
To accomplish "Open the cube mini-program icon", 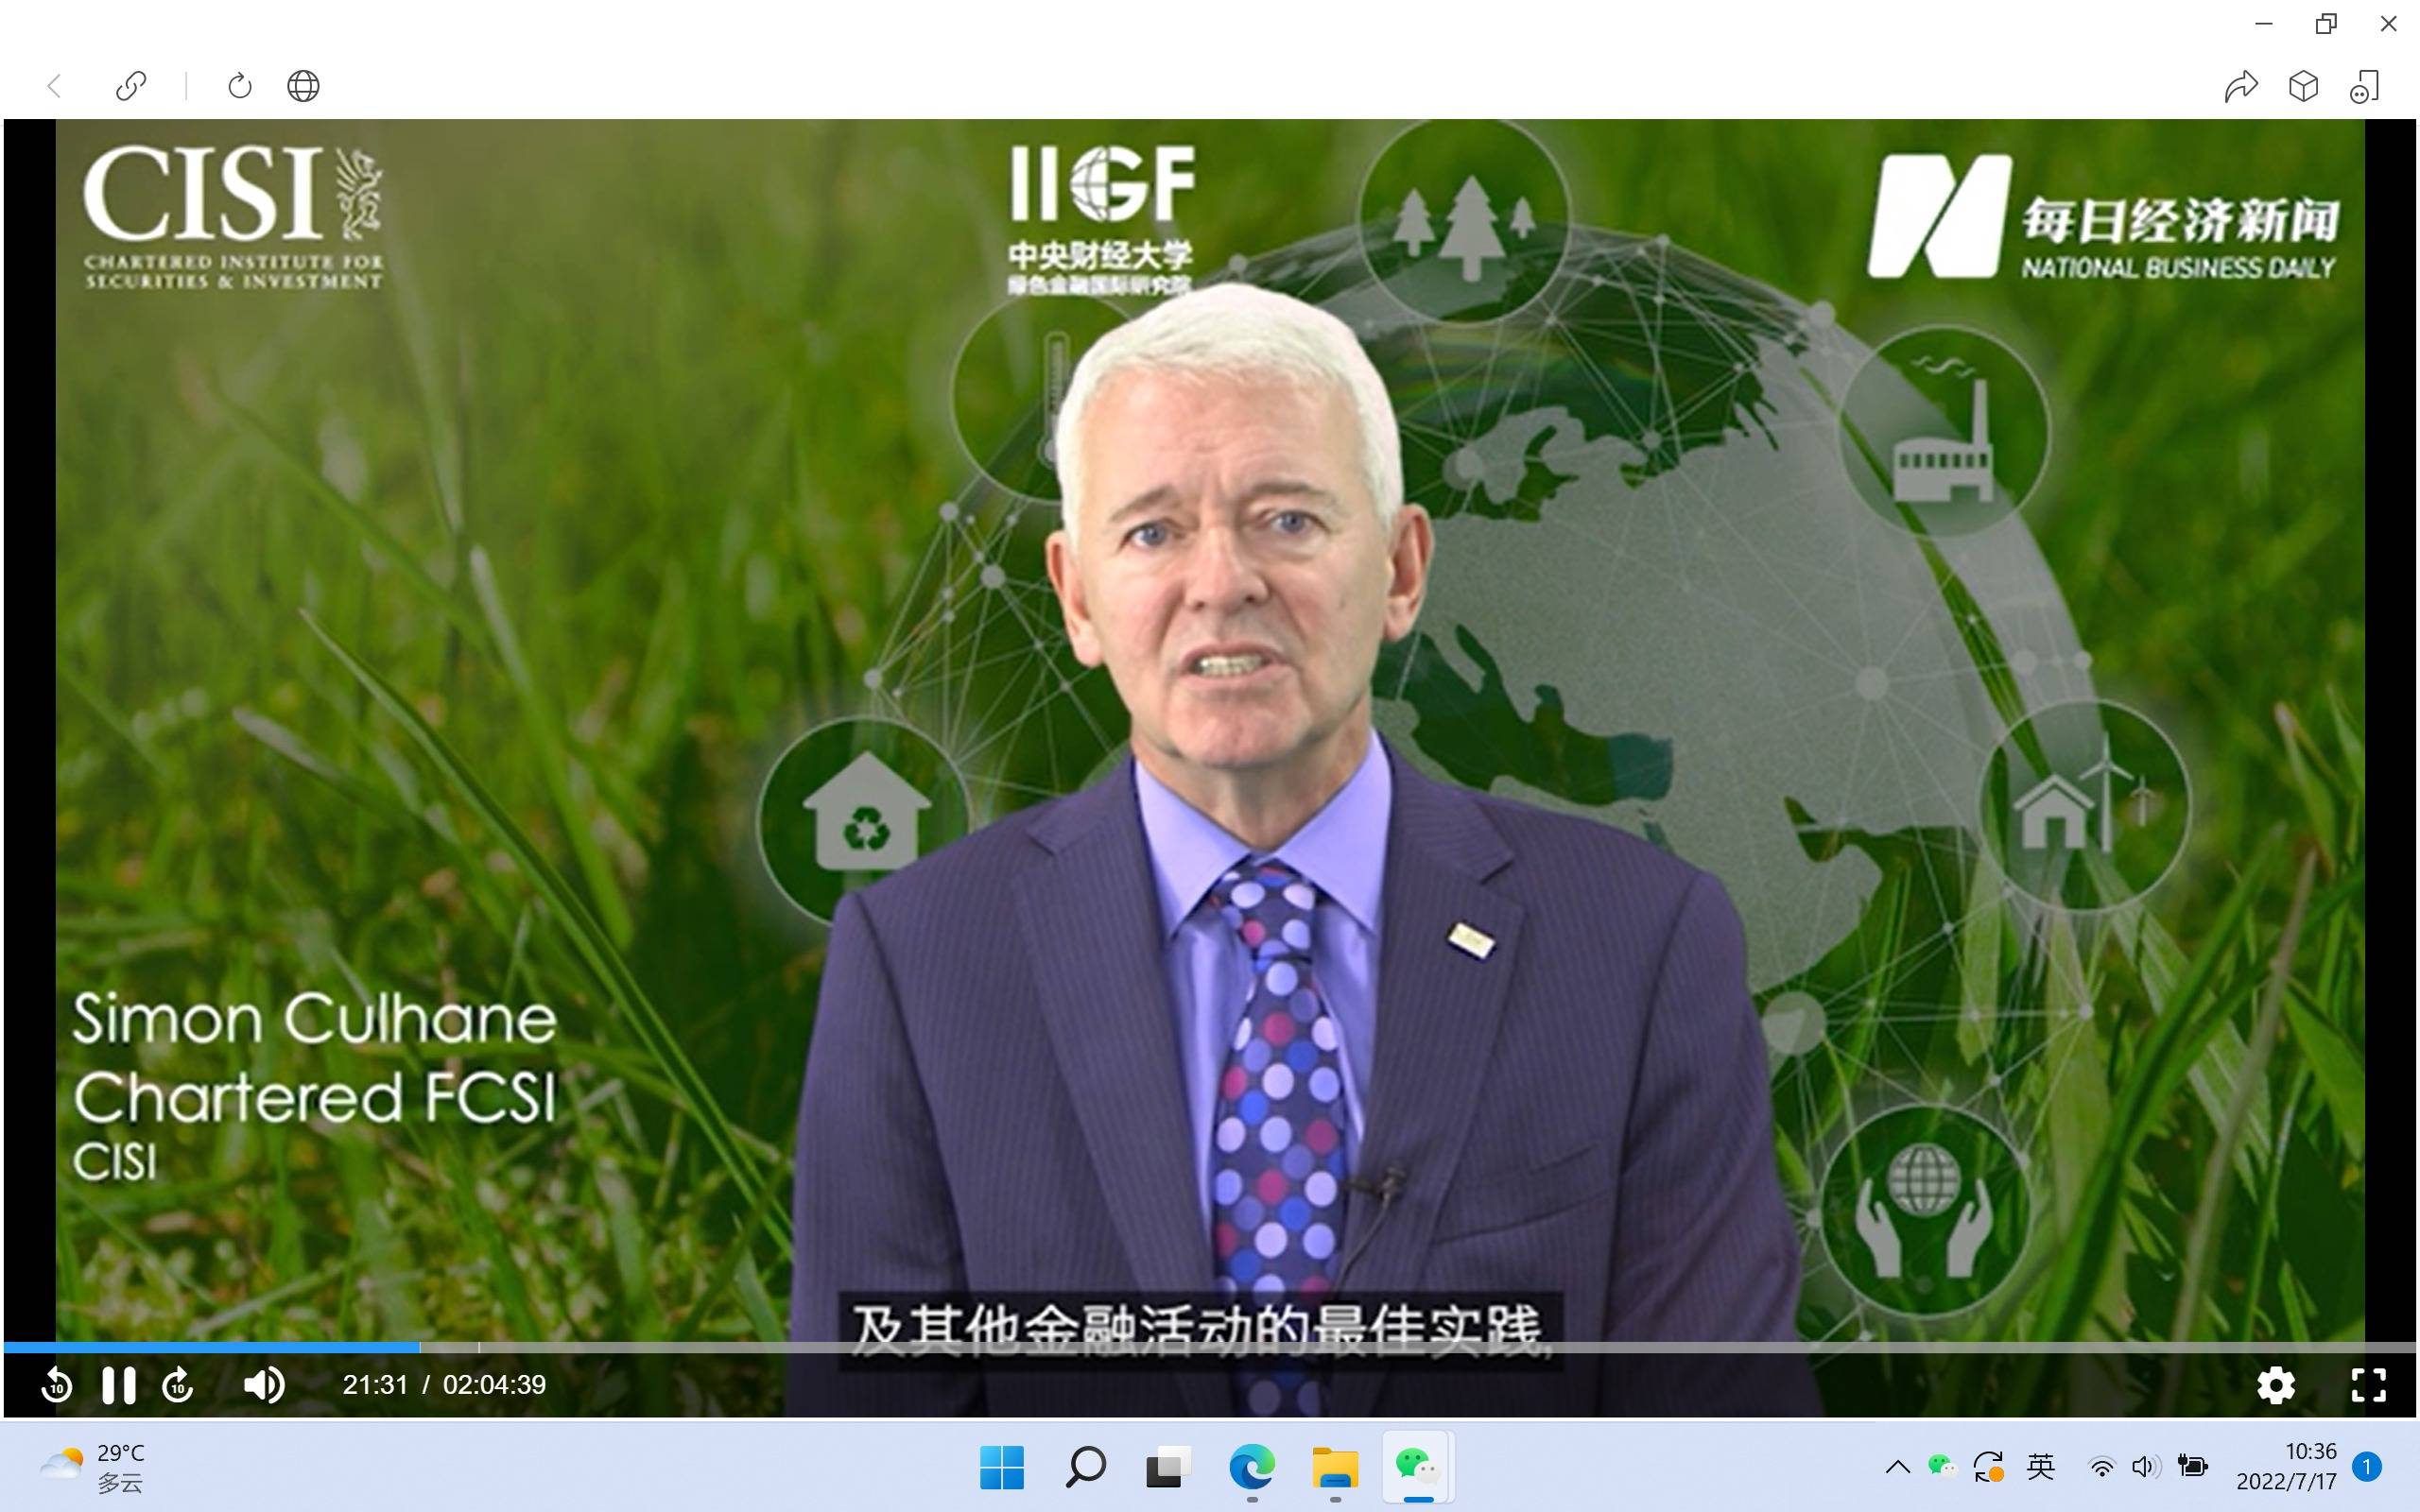I will 2303,86.
